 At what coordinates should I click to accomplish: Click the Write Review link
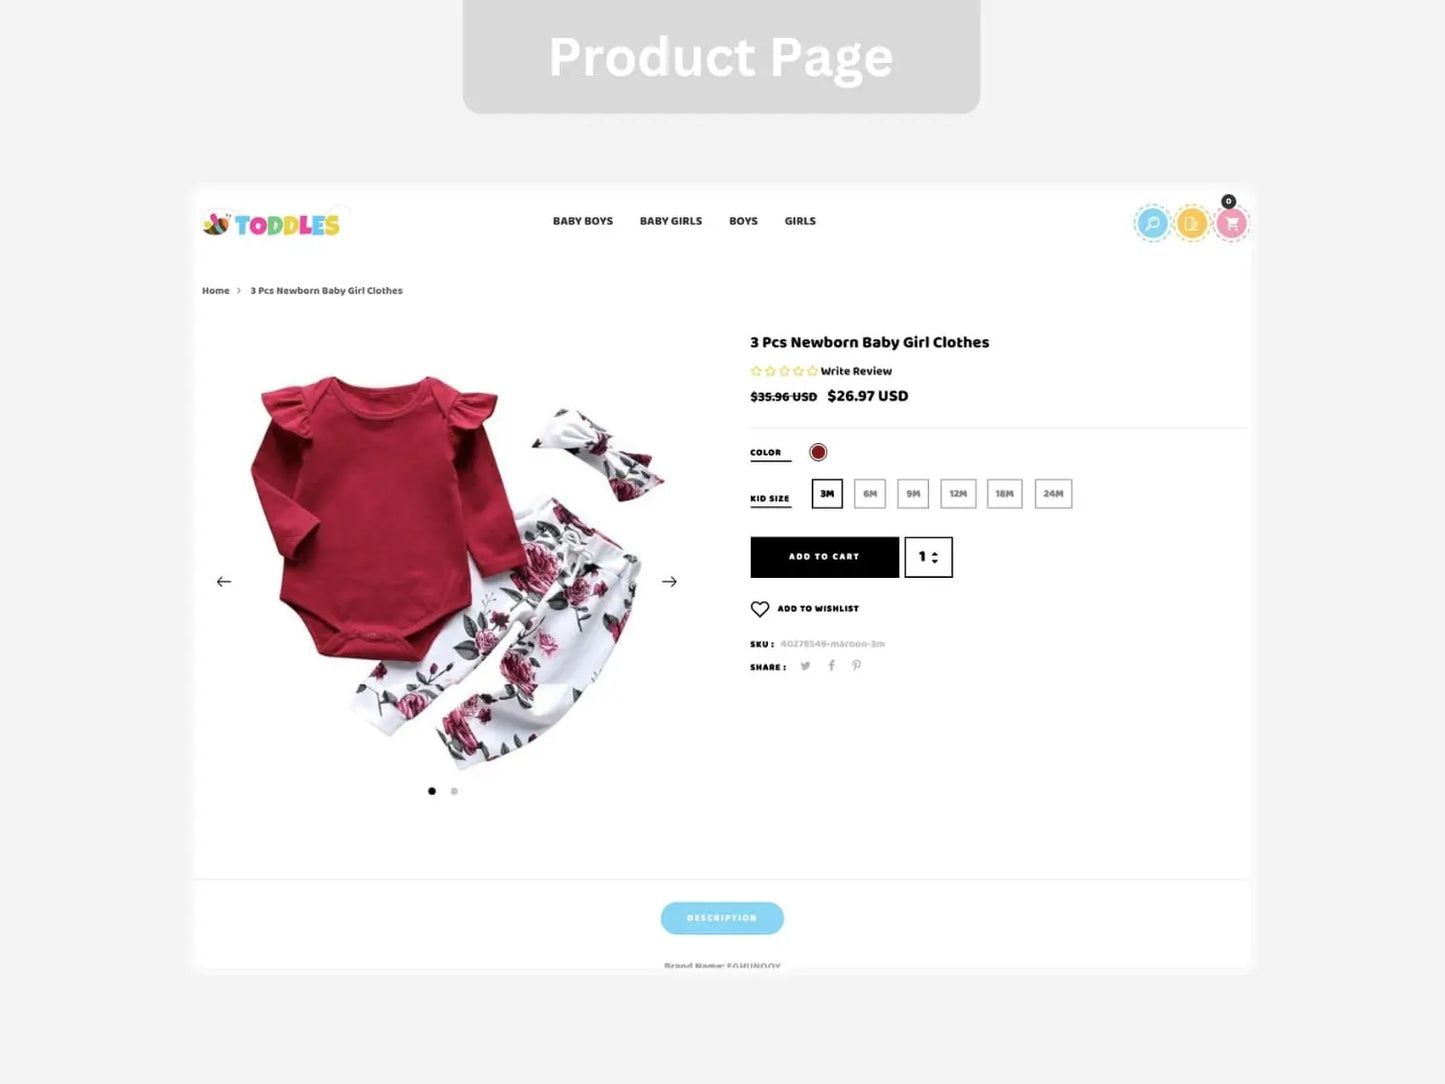tap(856, 371)
